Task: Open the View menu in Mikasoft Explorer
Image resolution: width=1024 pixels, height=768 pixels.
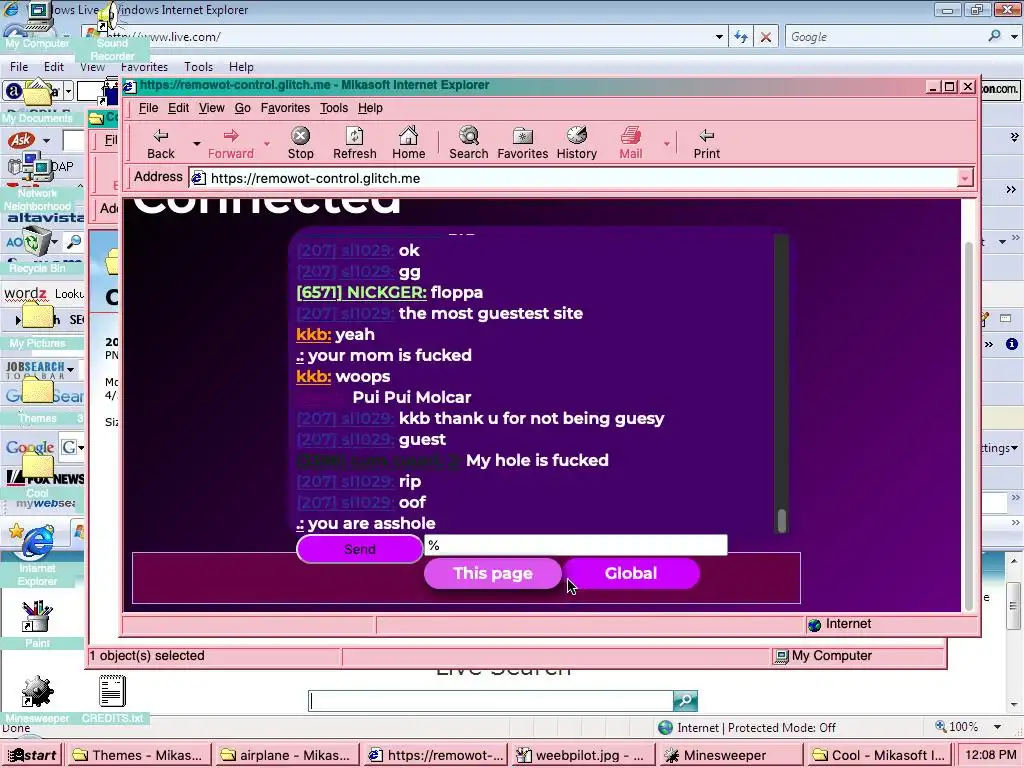Action: pyautogui.click(x=212, y=108)
